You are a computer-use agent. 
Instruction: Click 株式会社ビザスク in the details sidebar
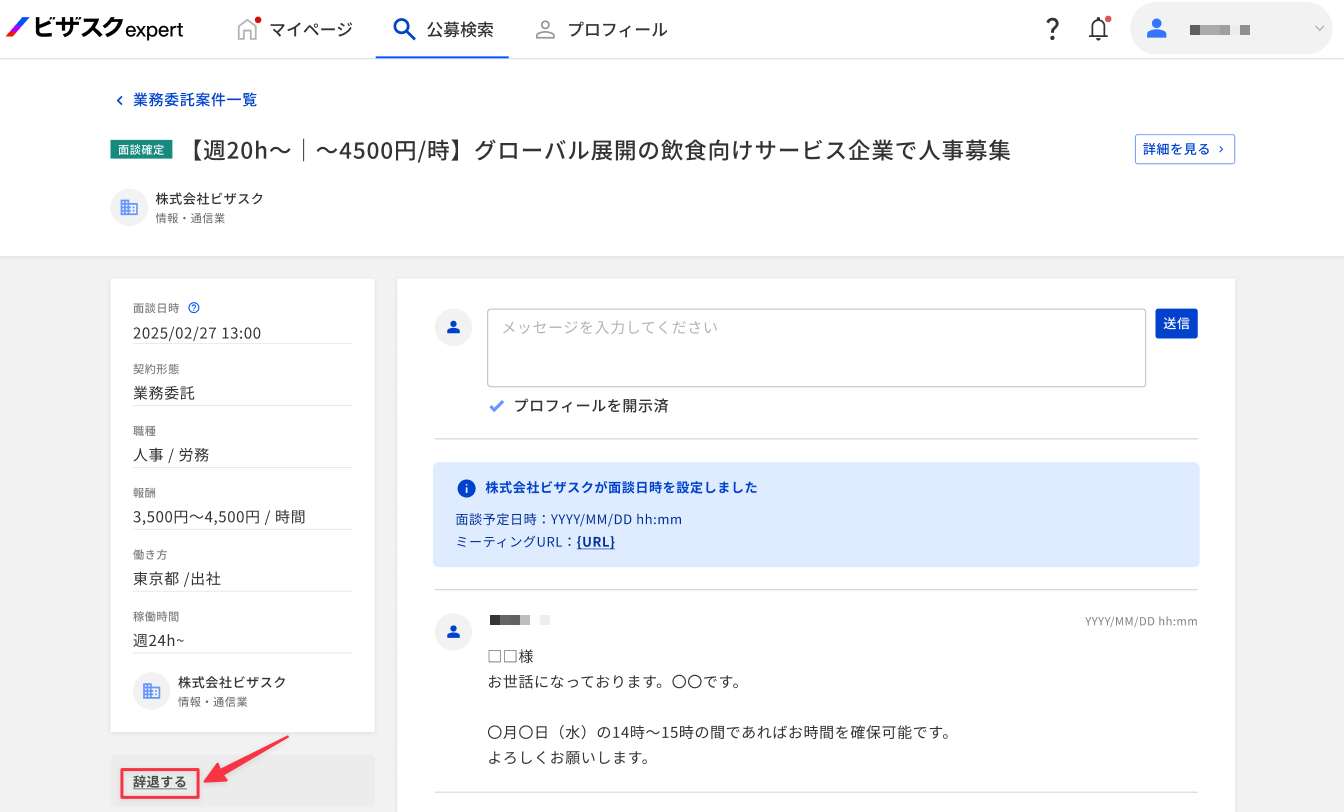pyautogui.click(x=232, y=682)
